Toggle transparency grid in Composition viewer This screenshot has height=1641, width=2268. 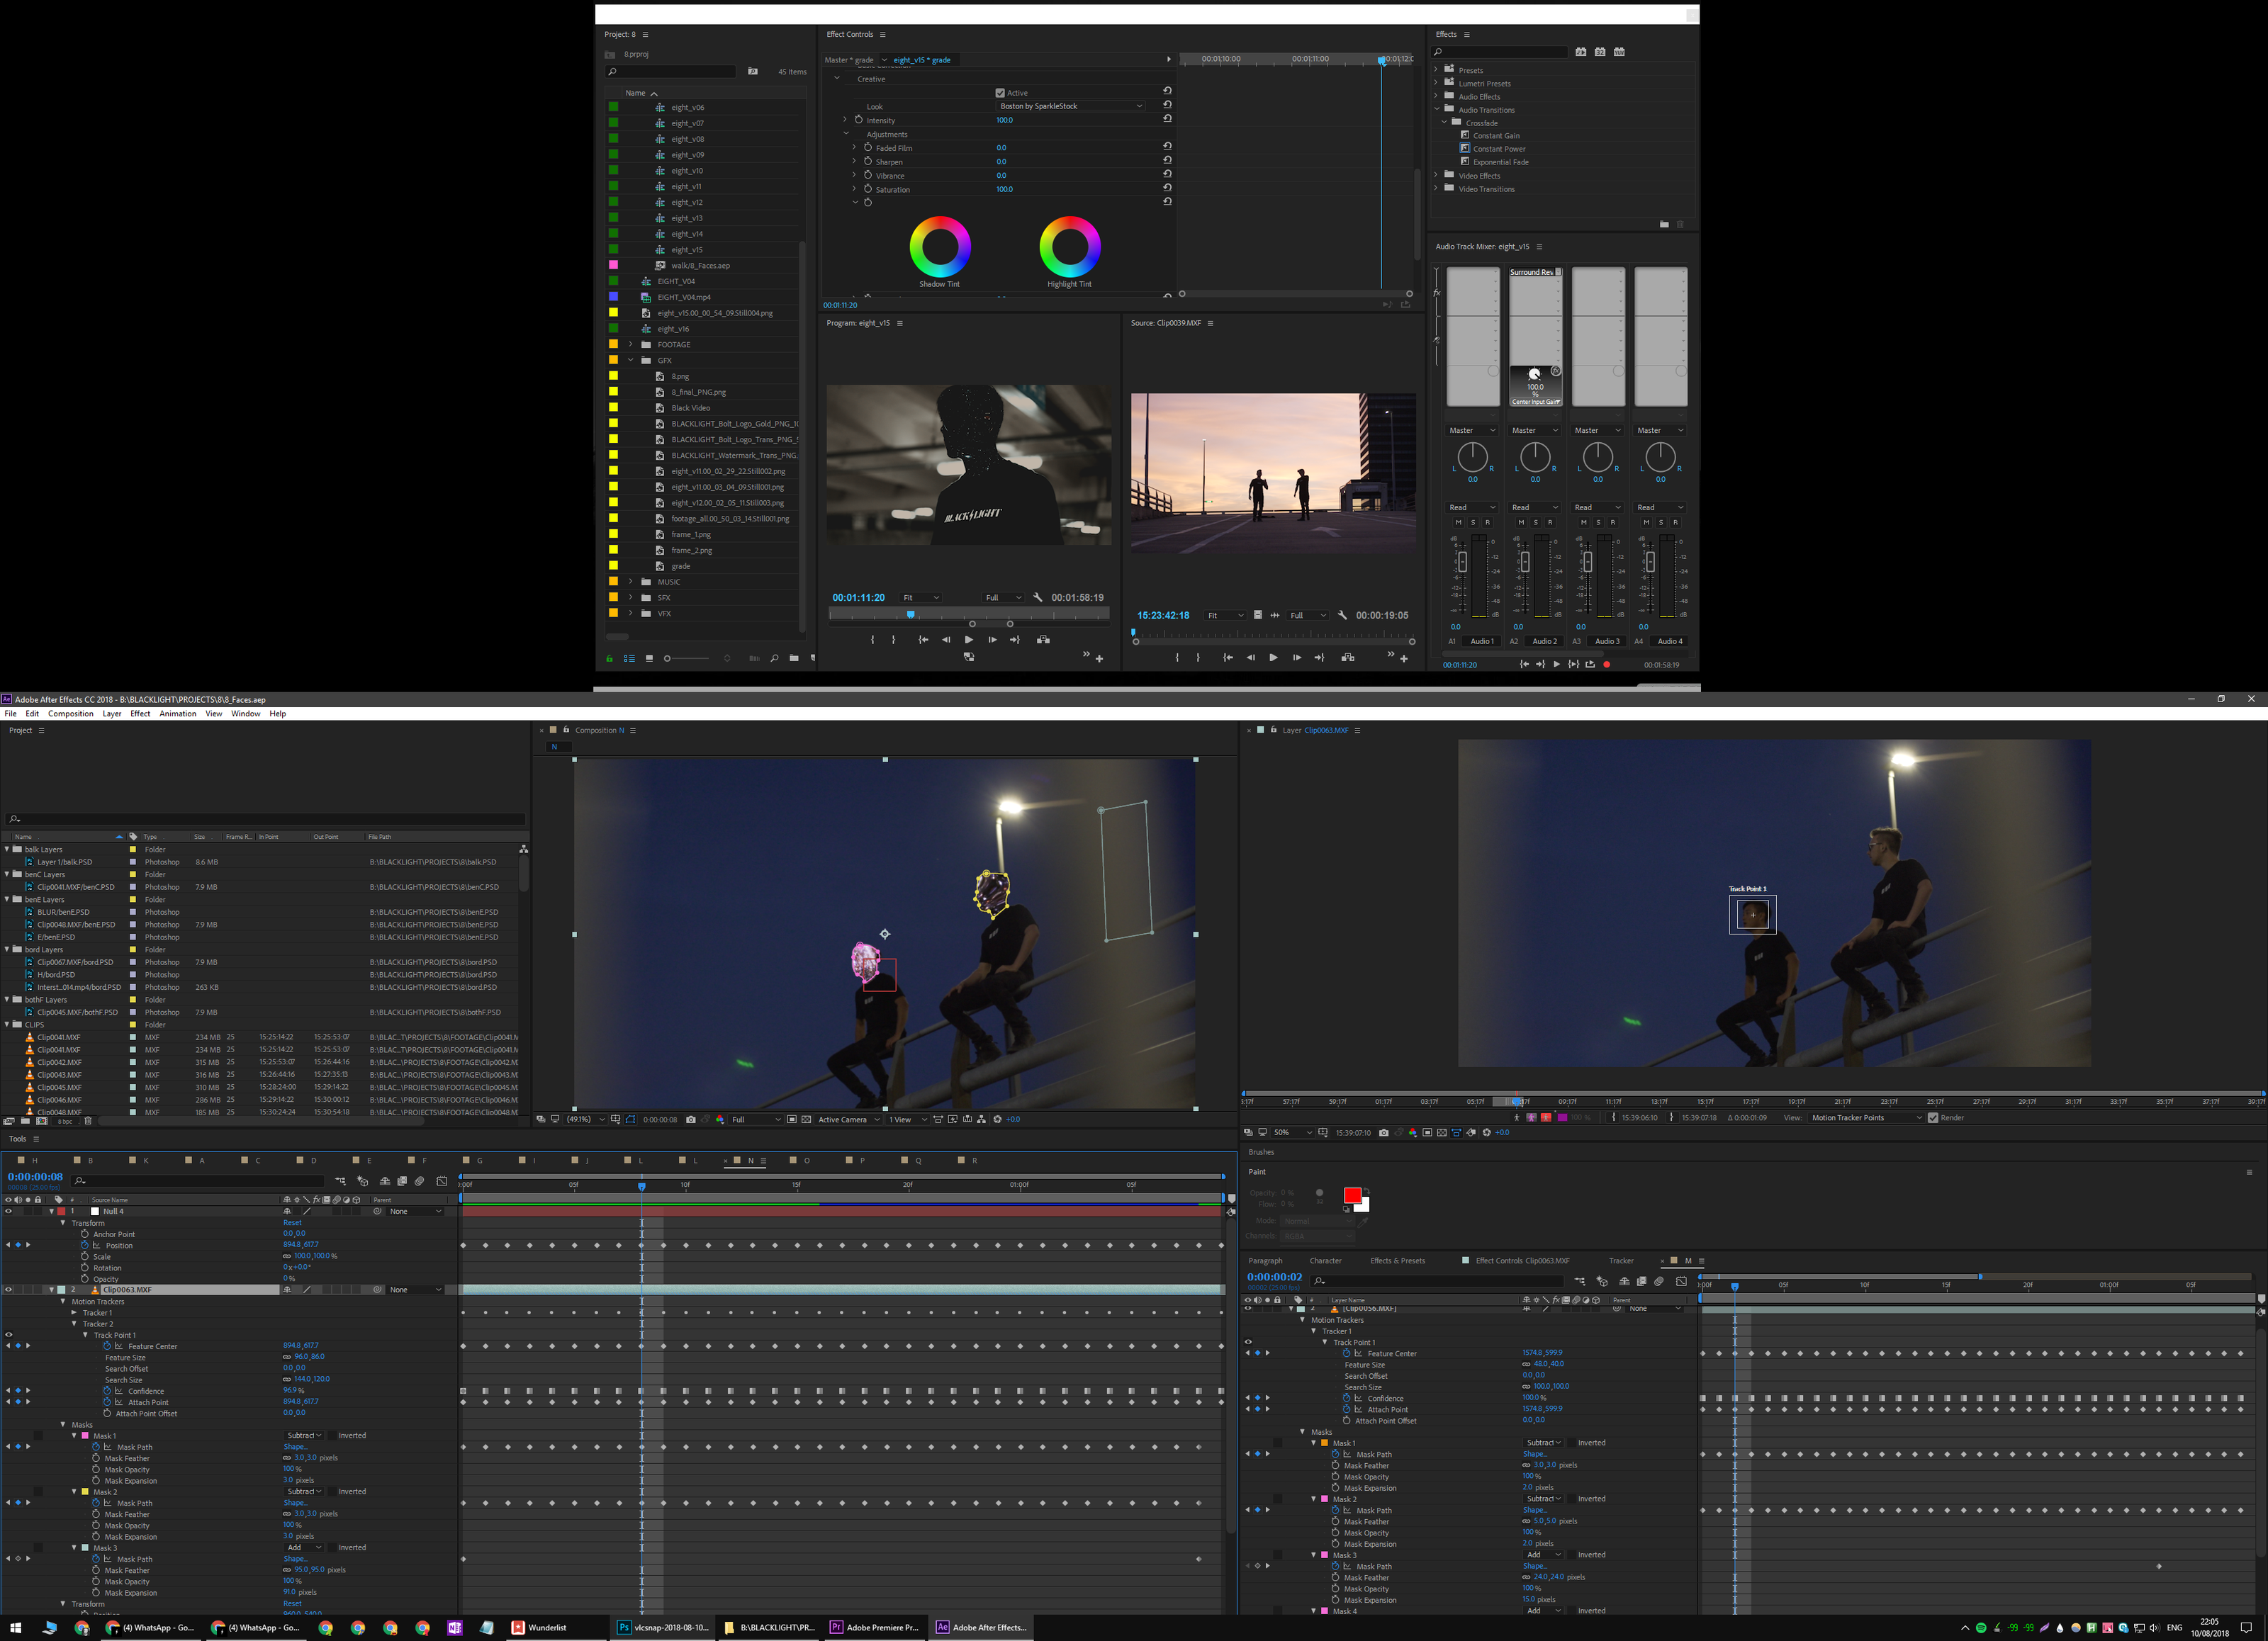pos(806,1120)
